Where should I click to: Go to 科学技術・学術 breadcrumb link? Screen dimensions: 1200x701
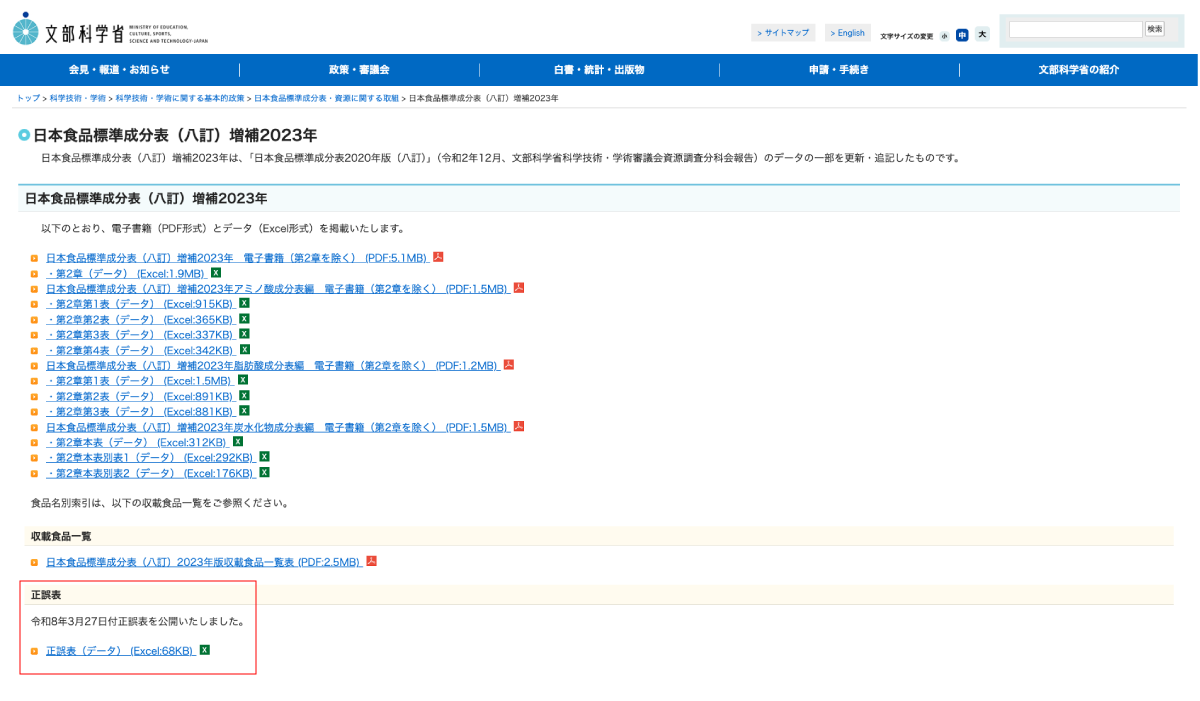[x=77, y=98]
